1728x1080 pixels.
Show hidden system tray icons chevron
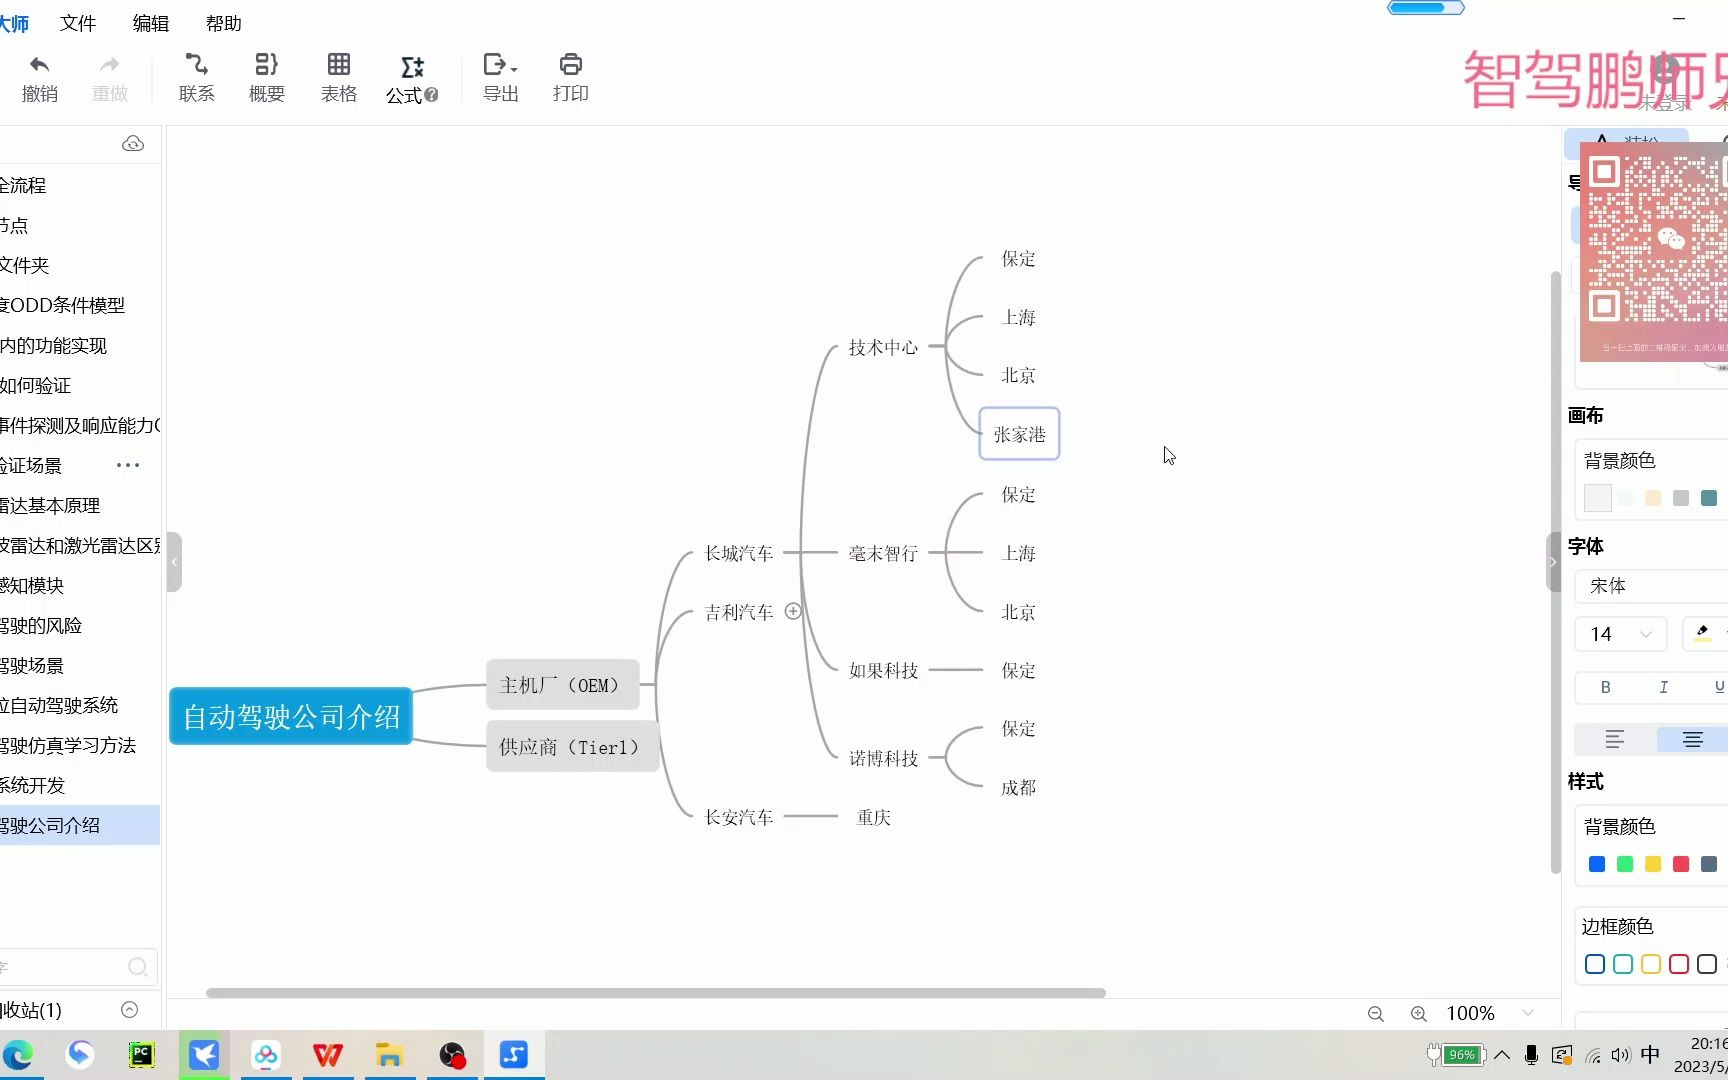[x=1502, y=1055]
